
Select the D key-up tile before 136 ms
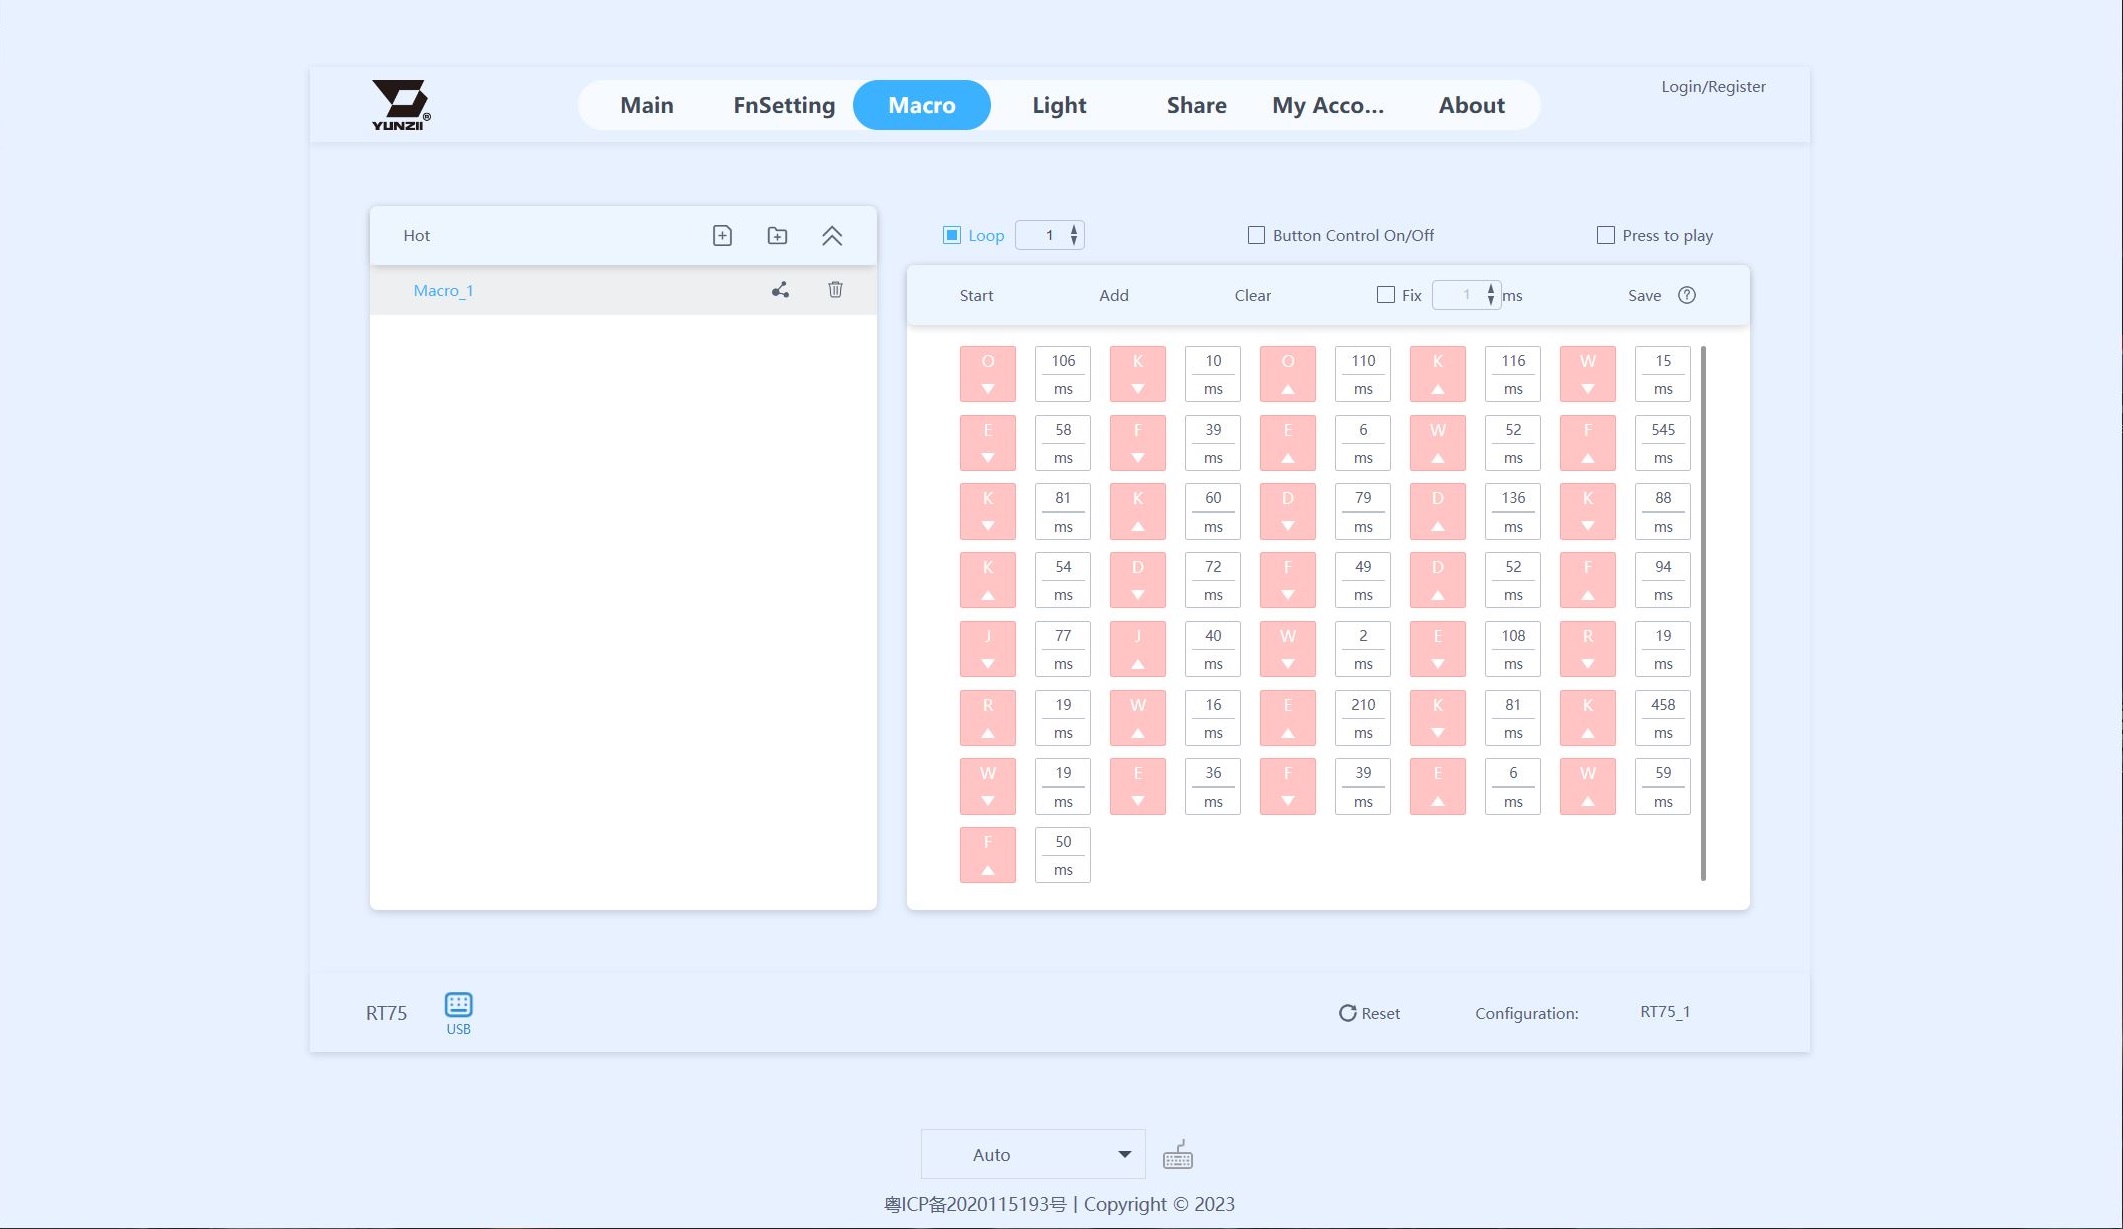pos(1438,511)
